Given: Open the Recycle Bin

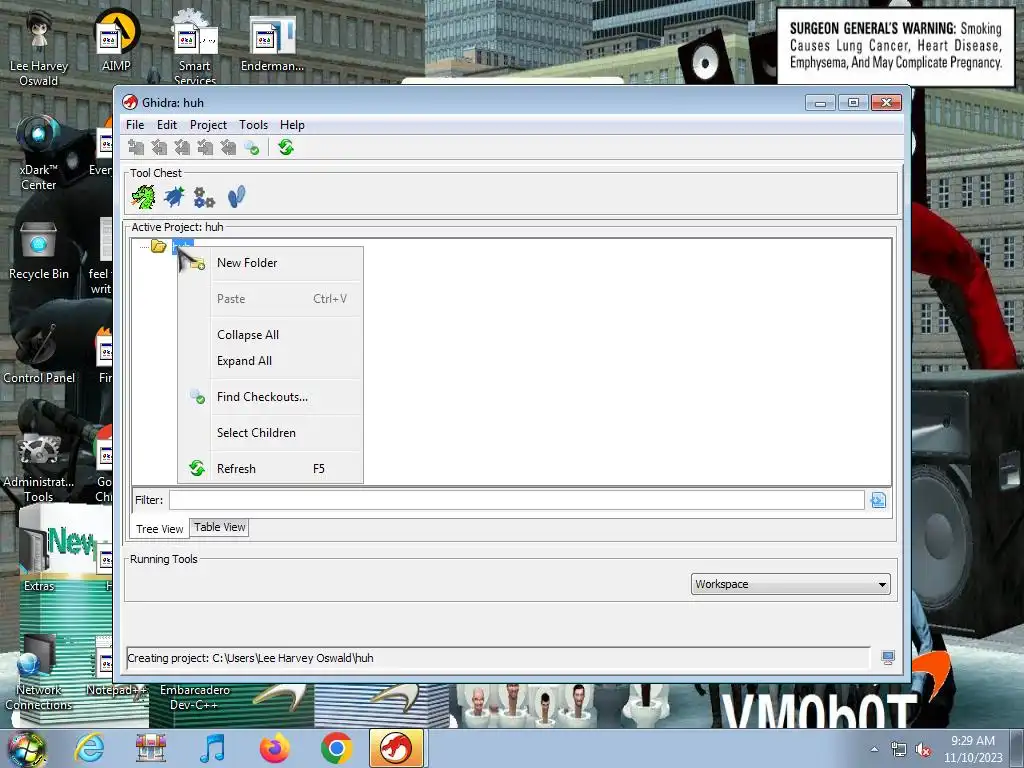Looking at the screenshot, I should pos(39,250).
